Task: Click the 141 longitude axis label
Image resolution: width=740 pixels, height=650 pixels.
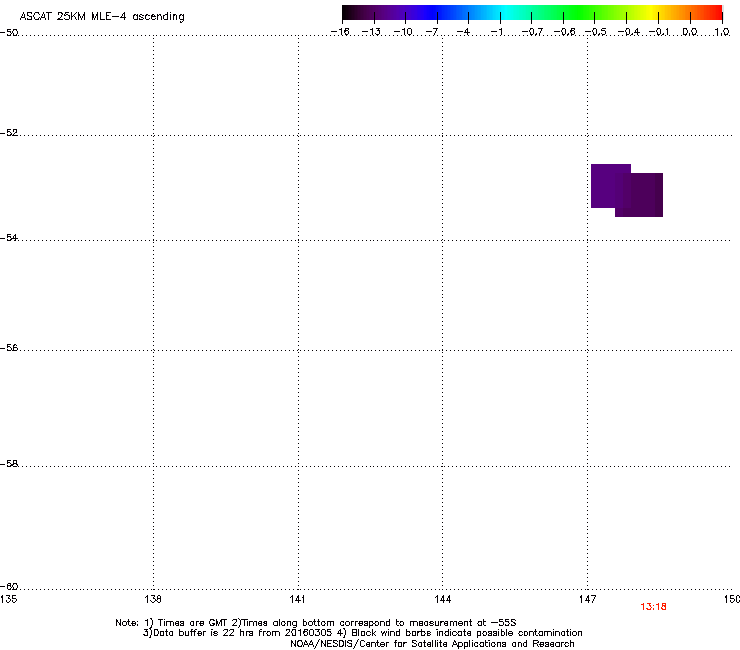Action: pos(298,599)
